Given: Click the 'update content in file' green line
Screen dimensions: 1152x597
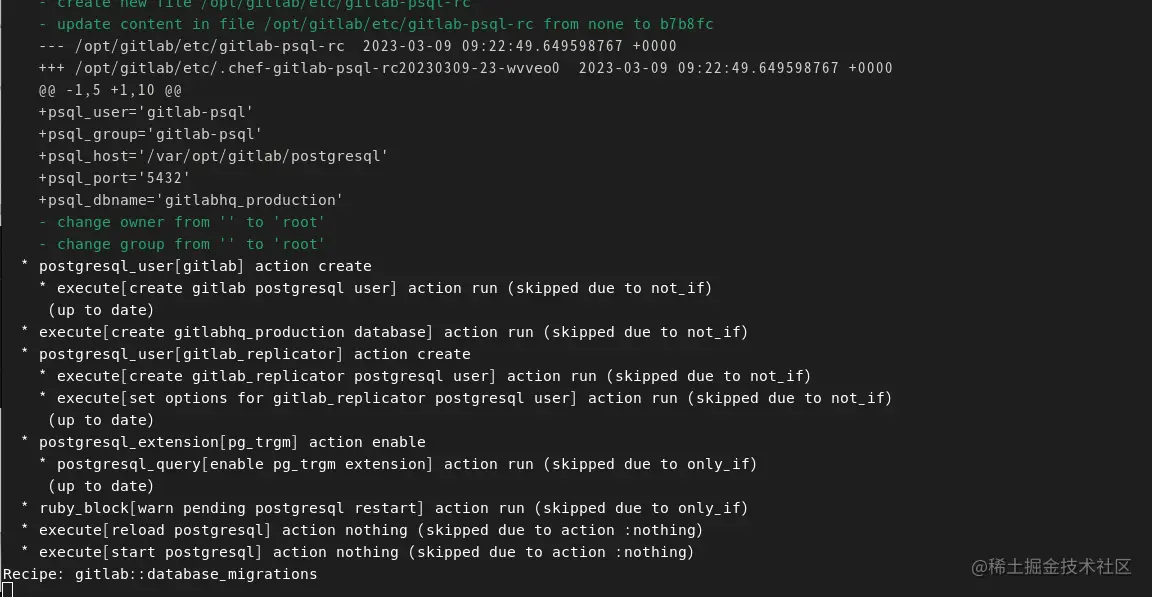Looking at the screenshot, I should coord(376,23).
